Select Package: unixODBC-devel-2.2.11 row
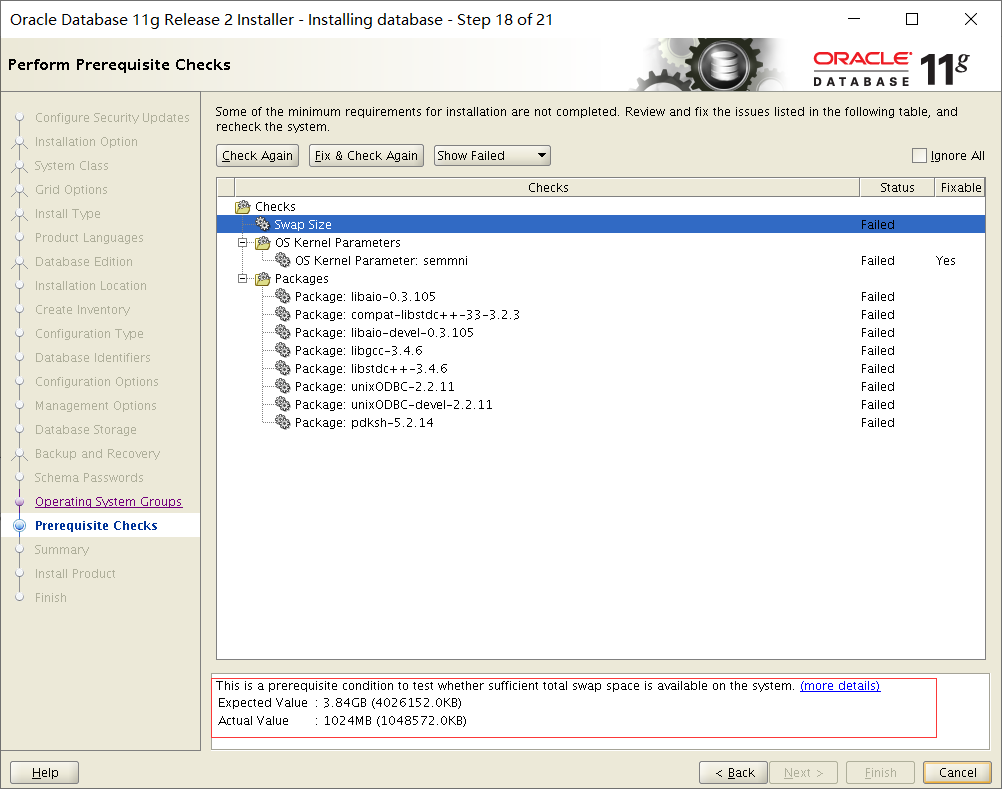 pyautogui.click(x=601, y=404)
